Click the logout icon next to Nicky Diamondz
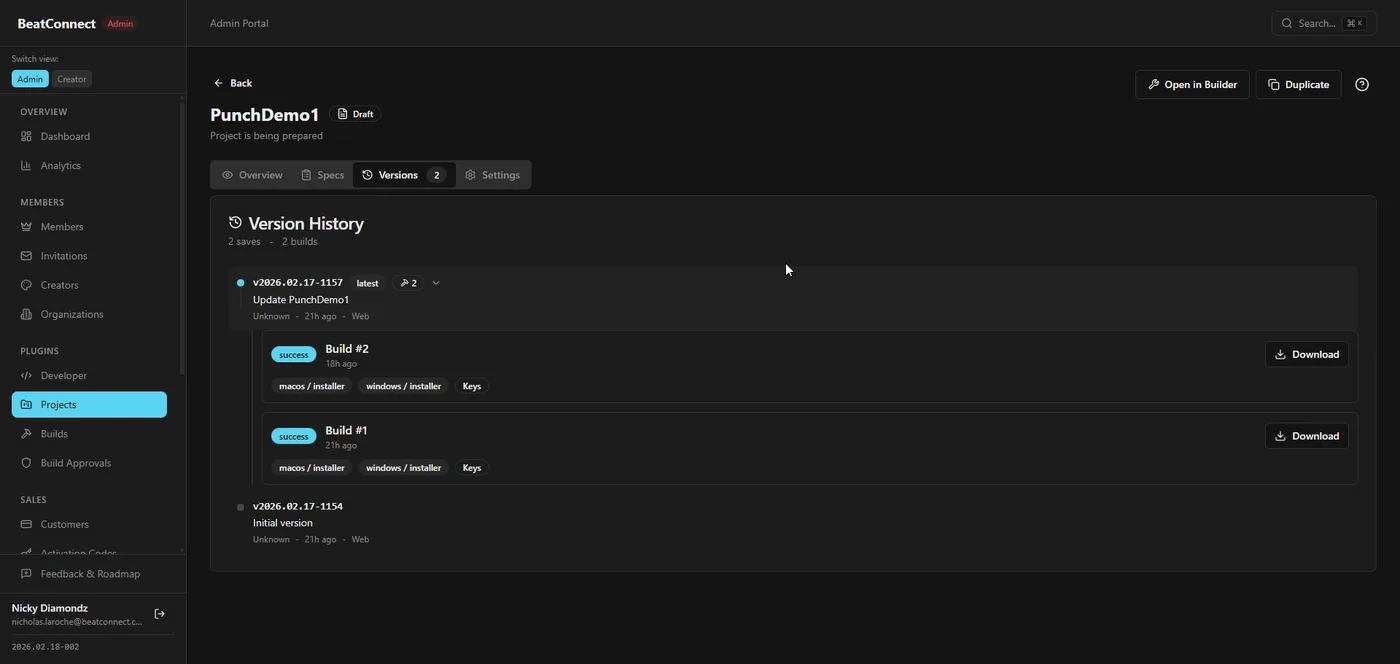 click(157, 612)
